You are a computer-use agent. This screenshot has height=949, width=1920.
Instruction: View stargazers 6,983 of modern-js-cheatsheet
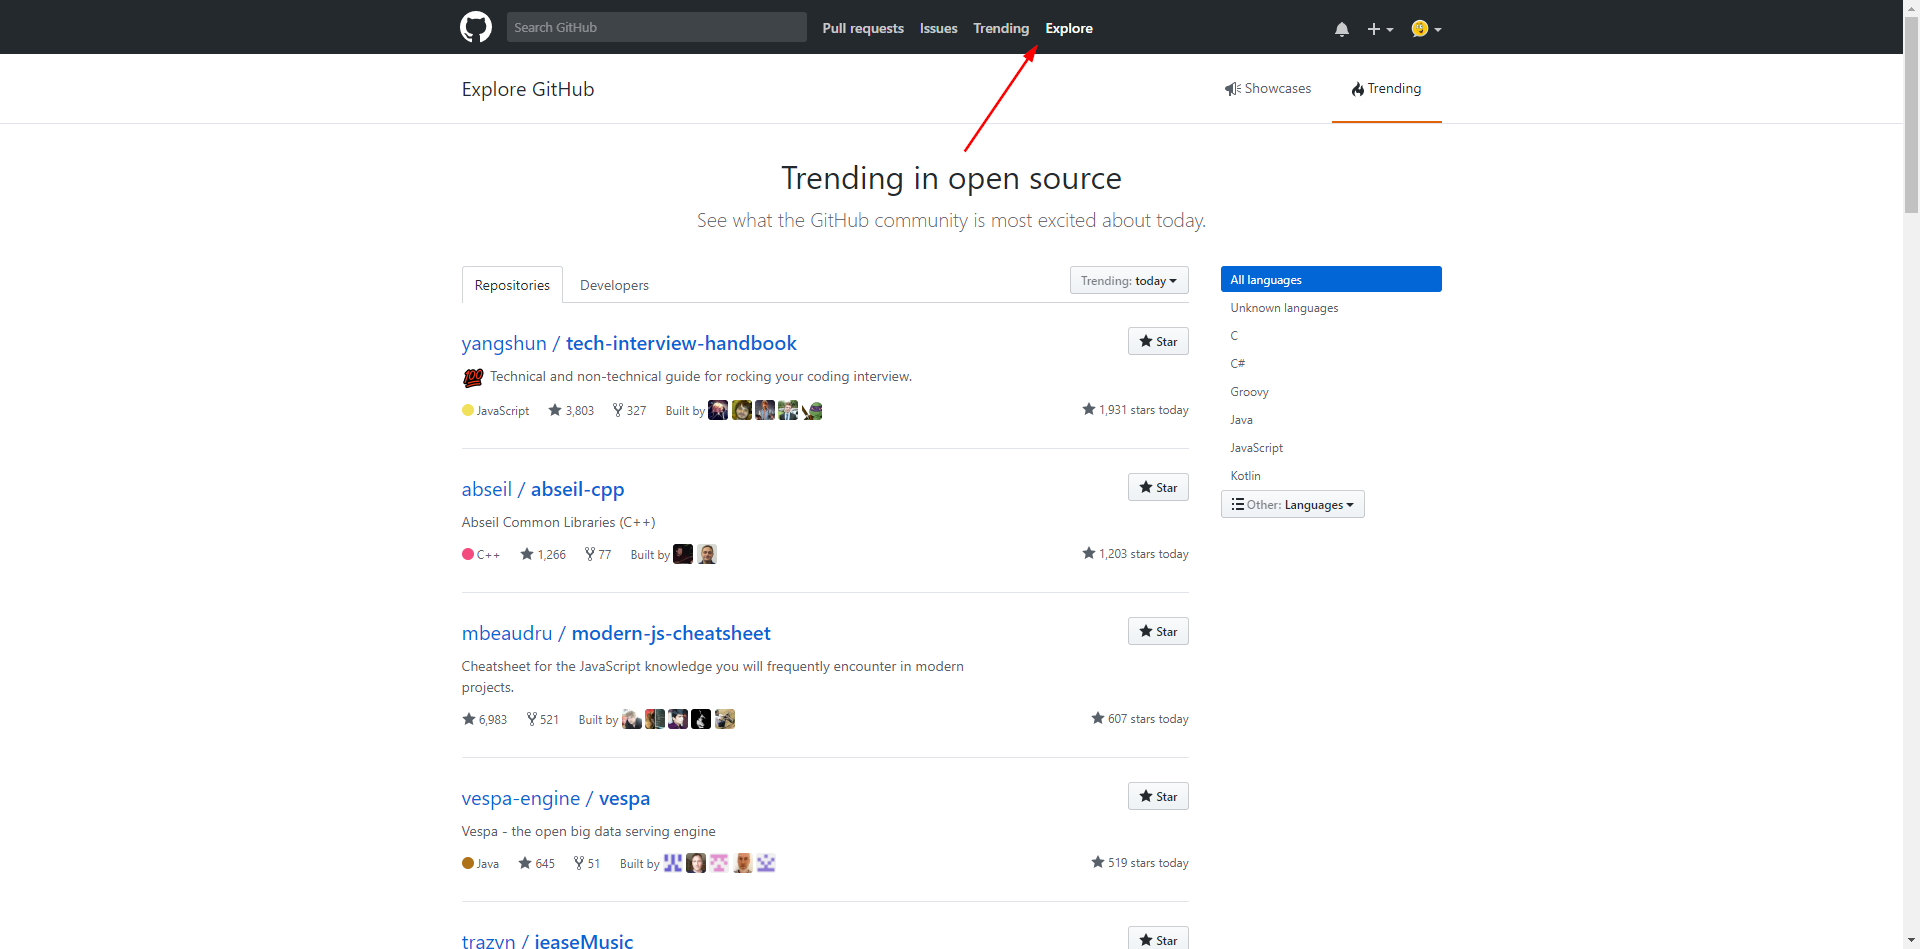[x=485, y=719]
